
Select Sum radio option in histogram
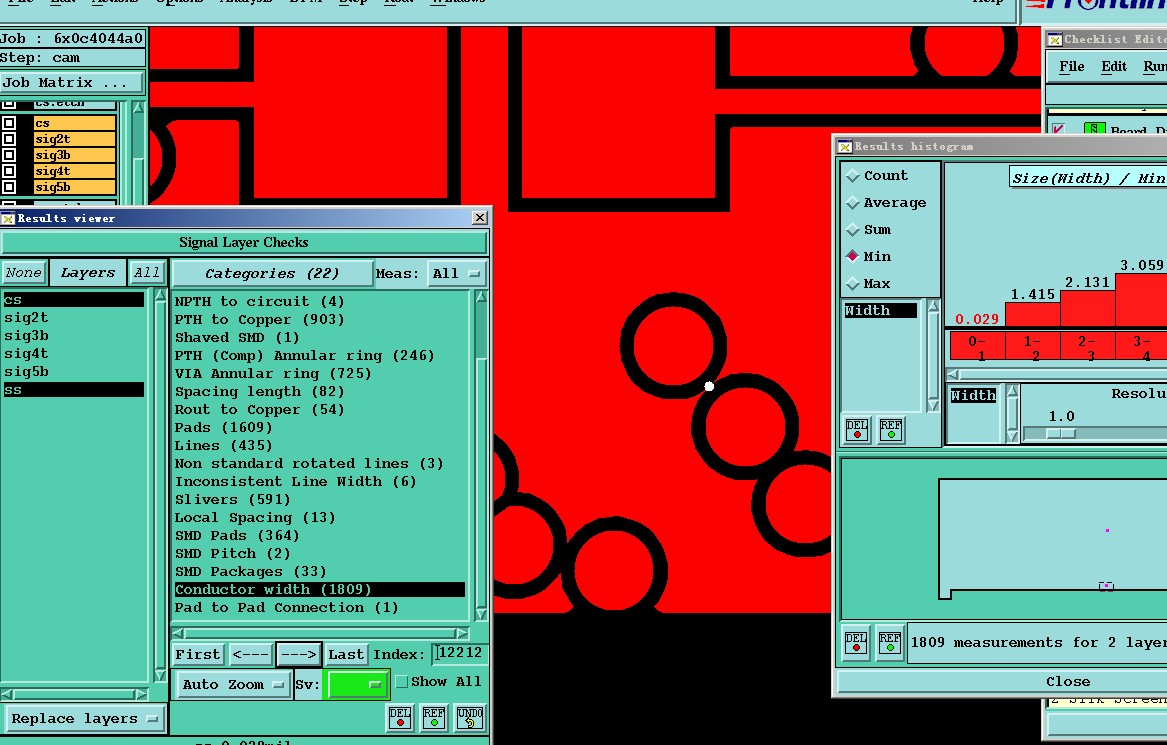pos(853,229)
